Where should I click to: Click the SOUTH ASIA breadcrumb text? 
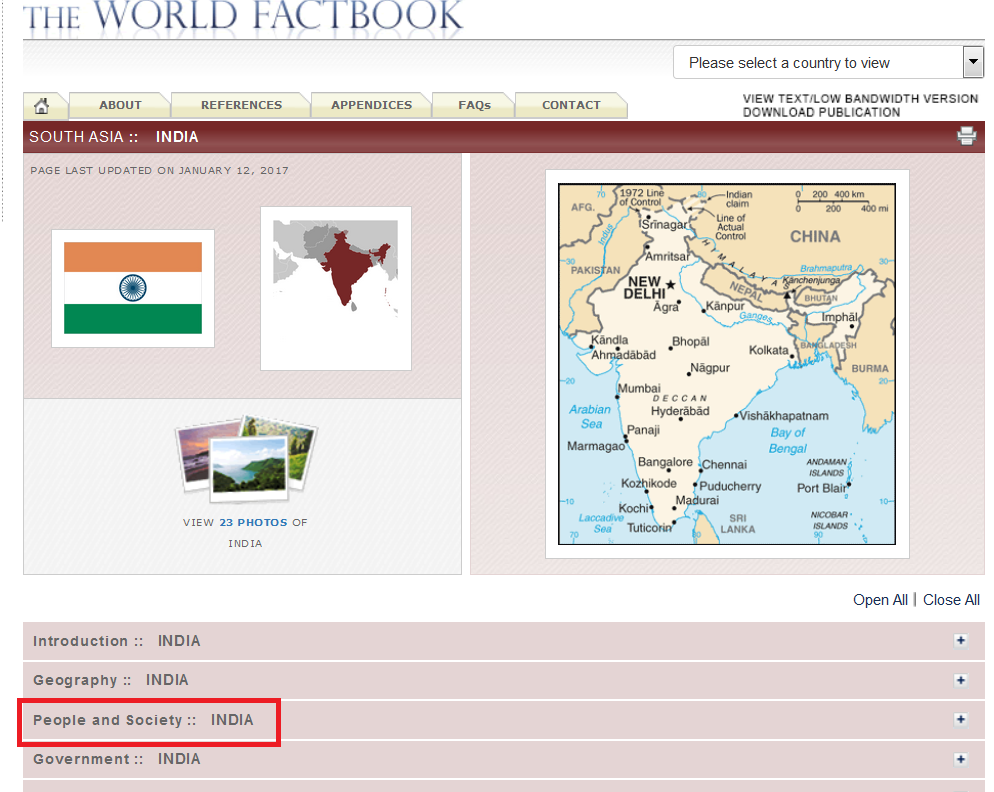(x=76, y=137)
